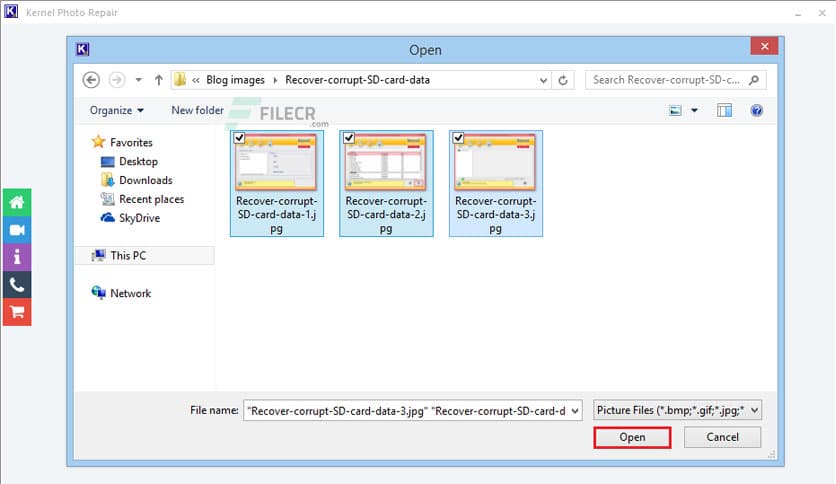Change view with the view icon
Screen dimensions: 836x484
675,110
